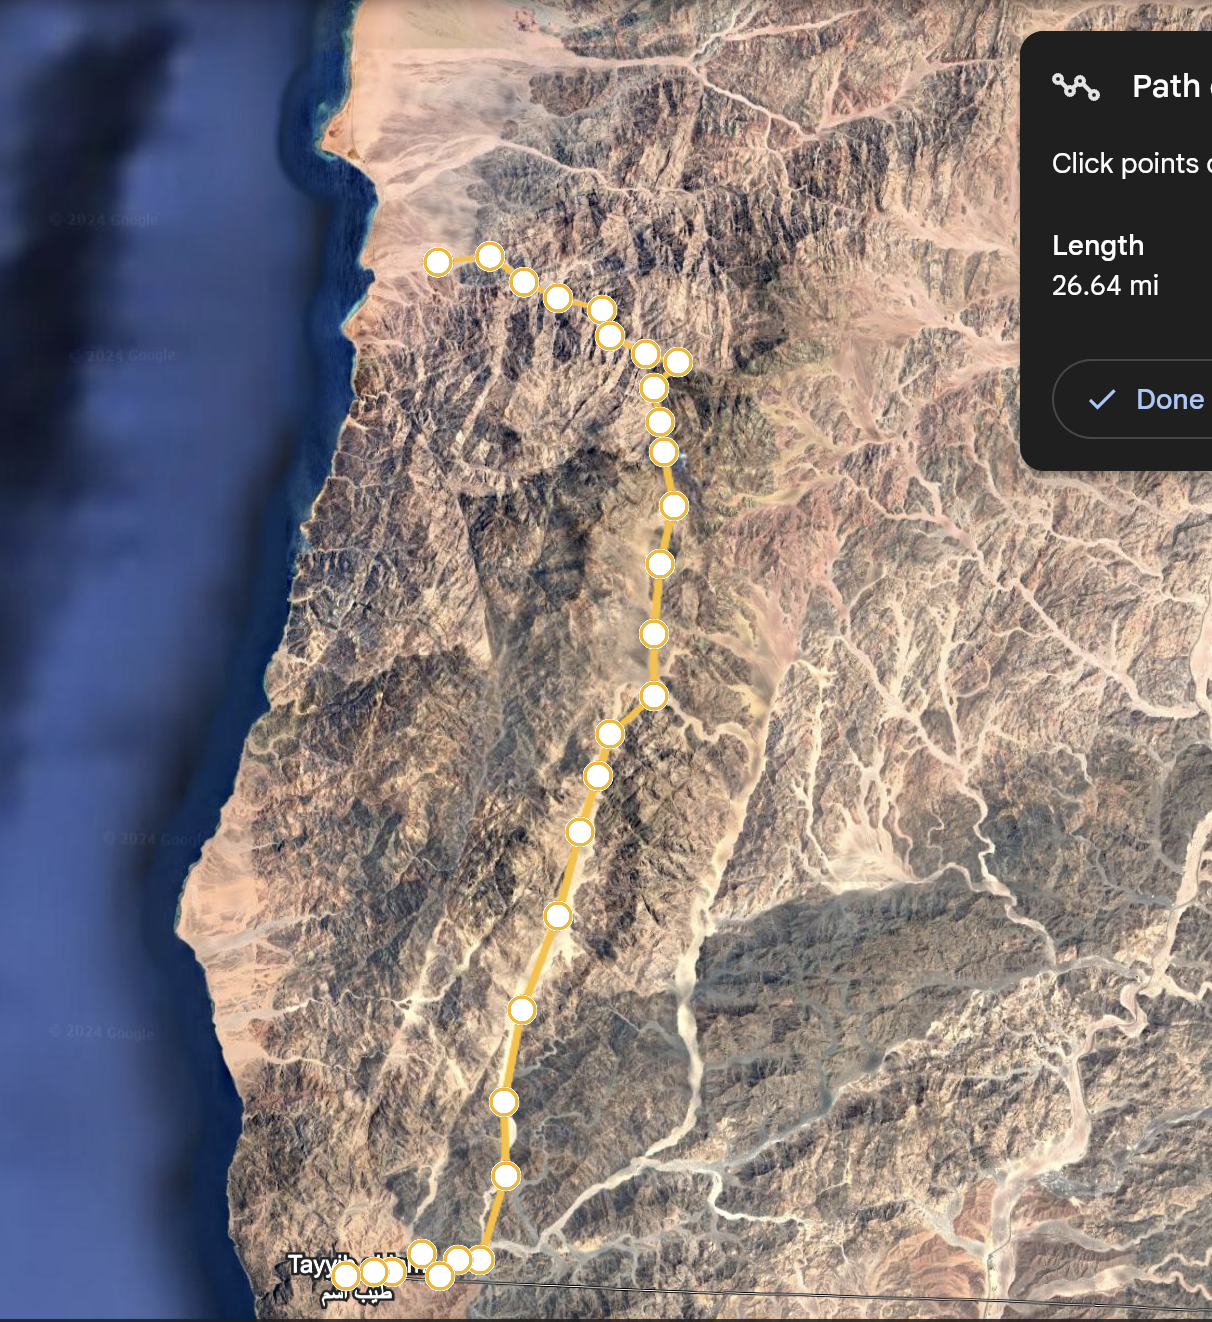Click the easternmost point of the path
Viewport: 1212px width, 1322px height.
[678, 361]
